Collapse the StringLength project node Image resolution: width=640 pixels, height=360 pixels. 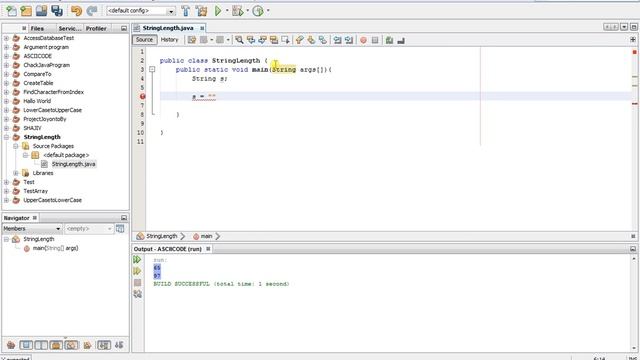(x=6, y=137)
